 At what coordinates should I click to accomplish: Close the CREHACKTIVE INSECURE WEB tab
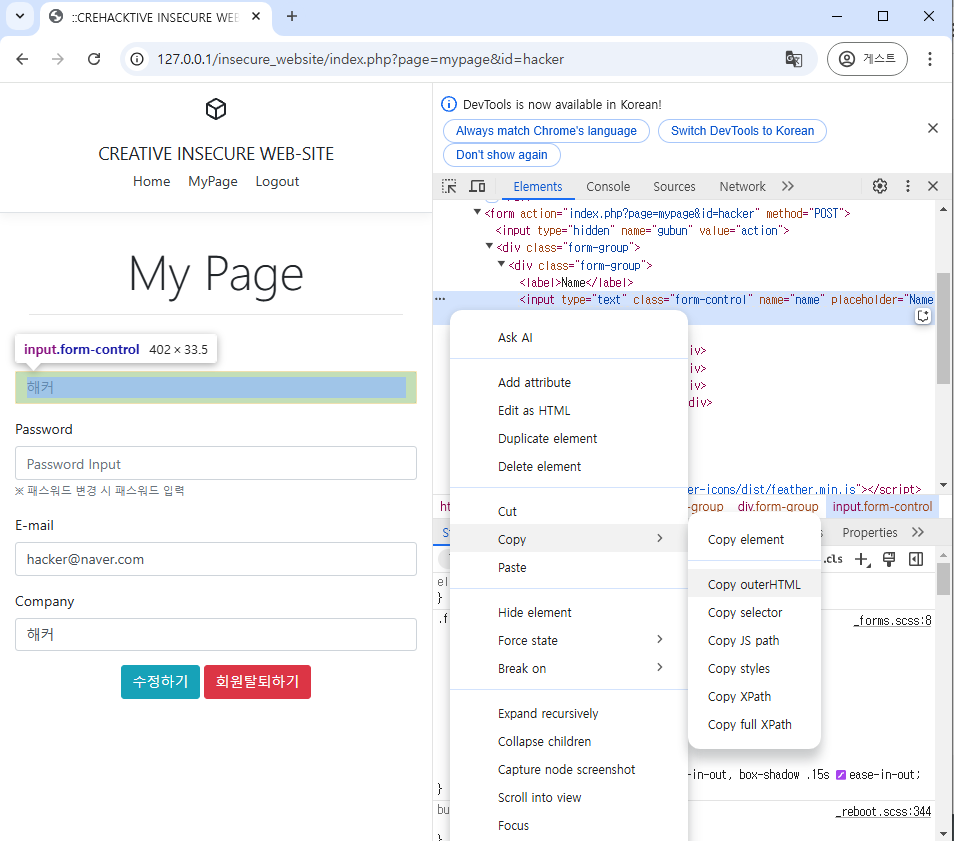click(256, 16)
